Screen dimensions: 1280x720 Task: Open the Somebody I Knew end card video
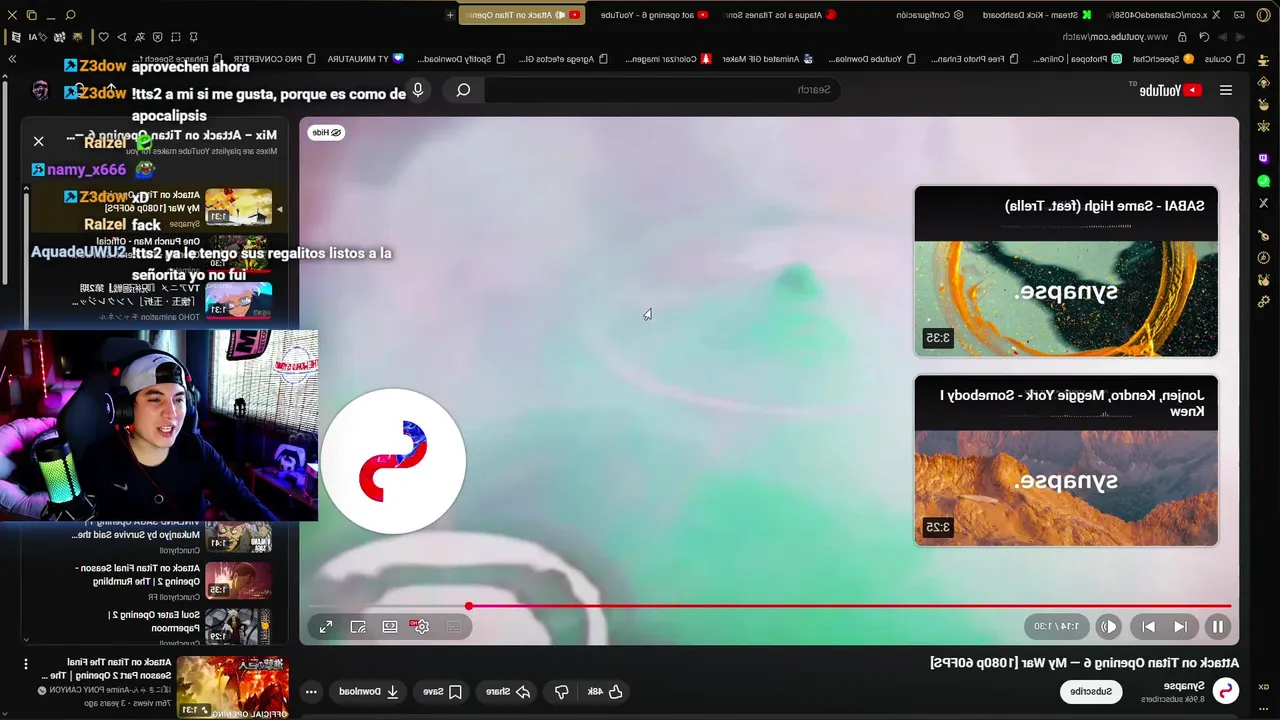1066,461
